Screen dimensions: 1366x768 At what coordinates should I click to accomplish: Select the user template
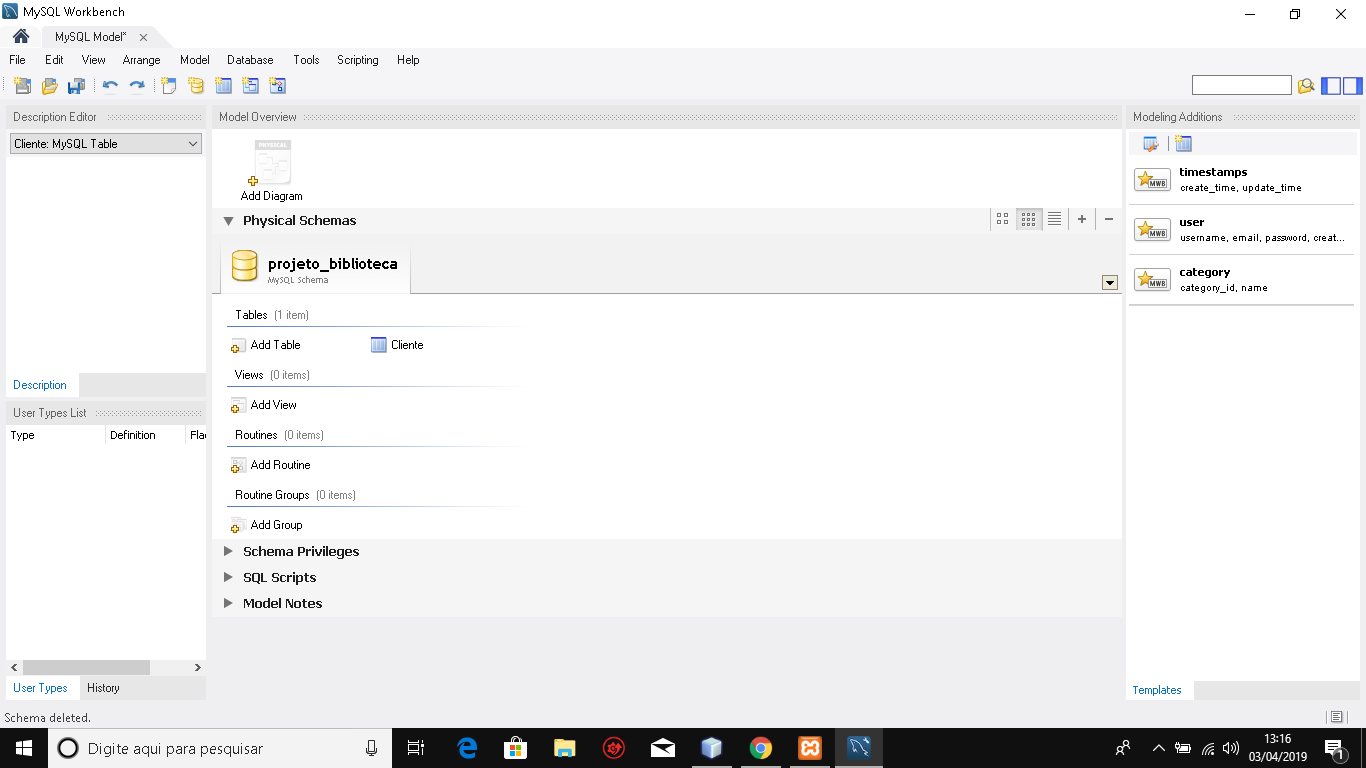click(1241, 230)
